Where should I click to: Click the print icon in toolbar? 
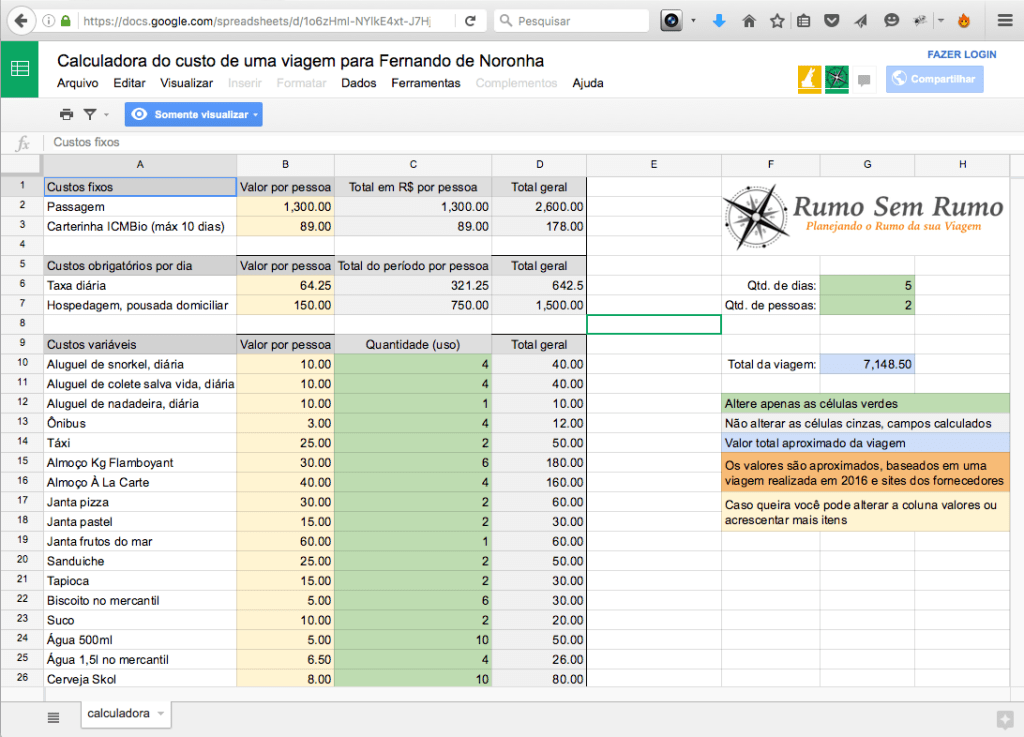click(x=66, y=115)
